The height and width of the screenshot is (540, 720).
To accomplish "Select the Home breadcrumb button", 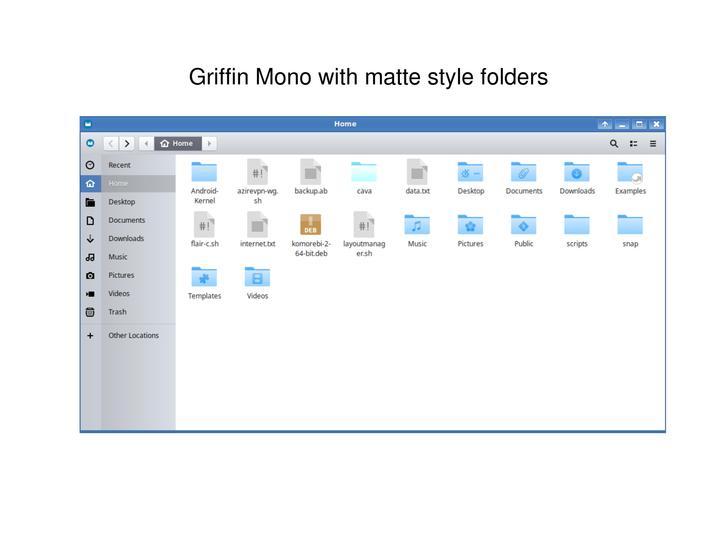I will [177, 144].
